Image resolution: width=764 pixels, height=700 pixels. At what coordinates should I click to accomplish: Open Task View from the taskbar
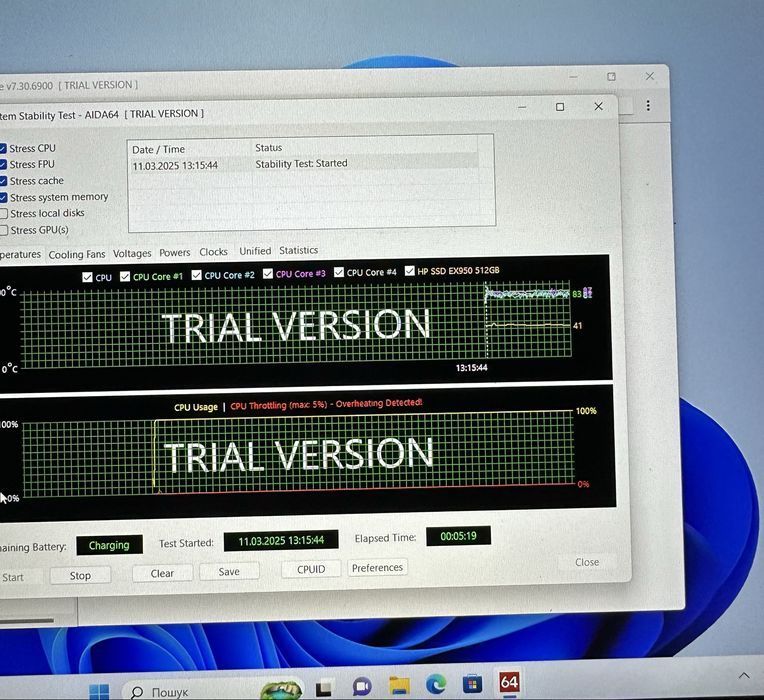[x=324, y=688]
